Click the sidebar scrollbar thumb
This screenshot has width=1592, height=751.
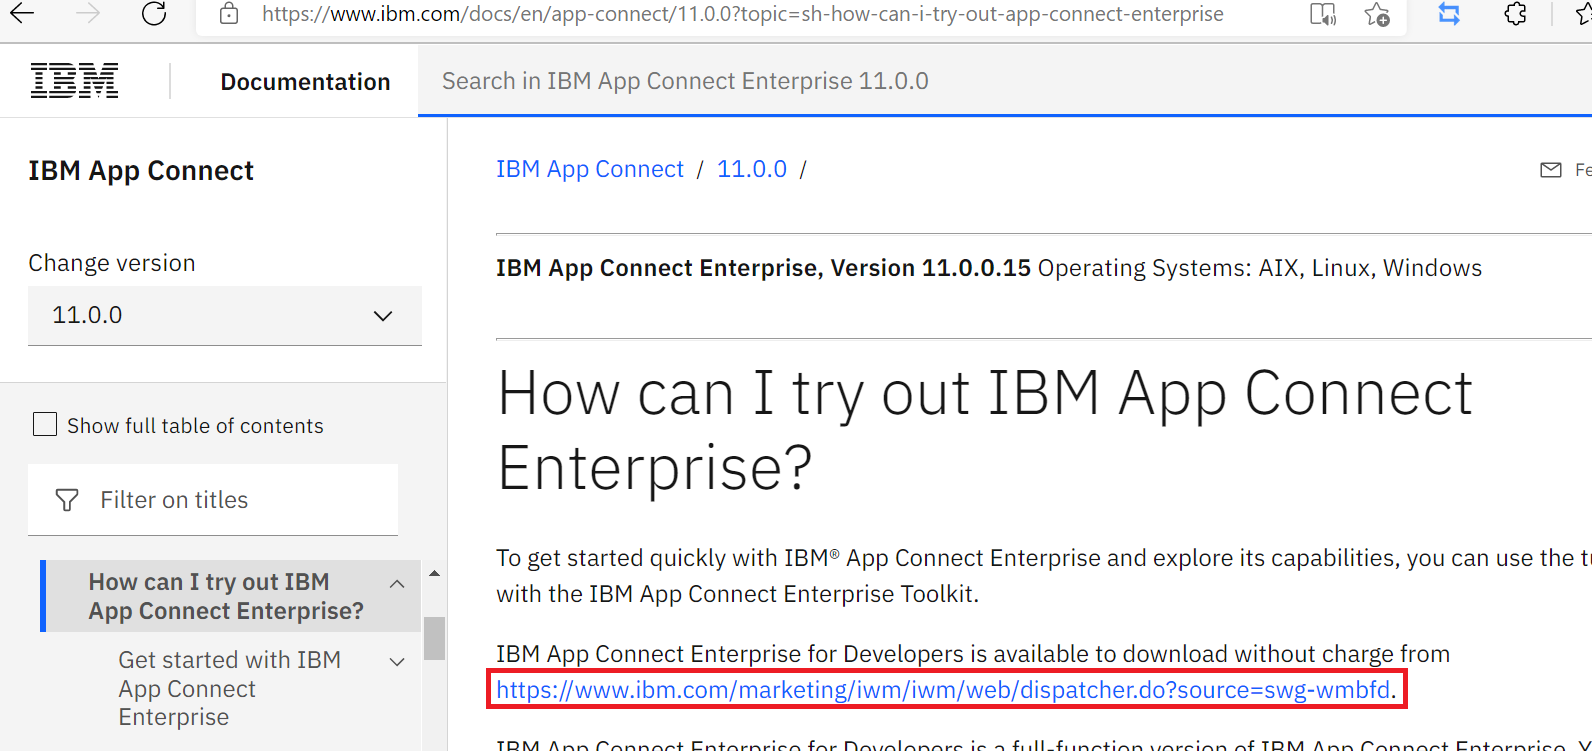434,638
